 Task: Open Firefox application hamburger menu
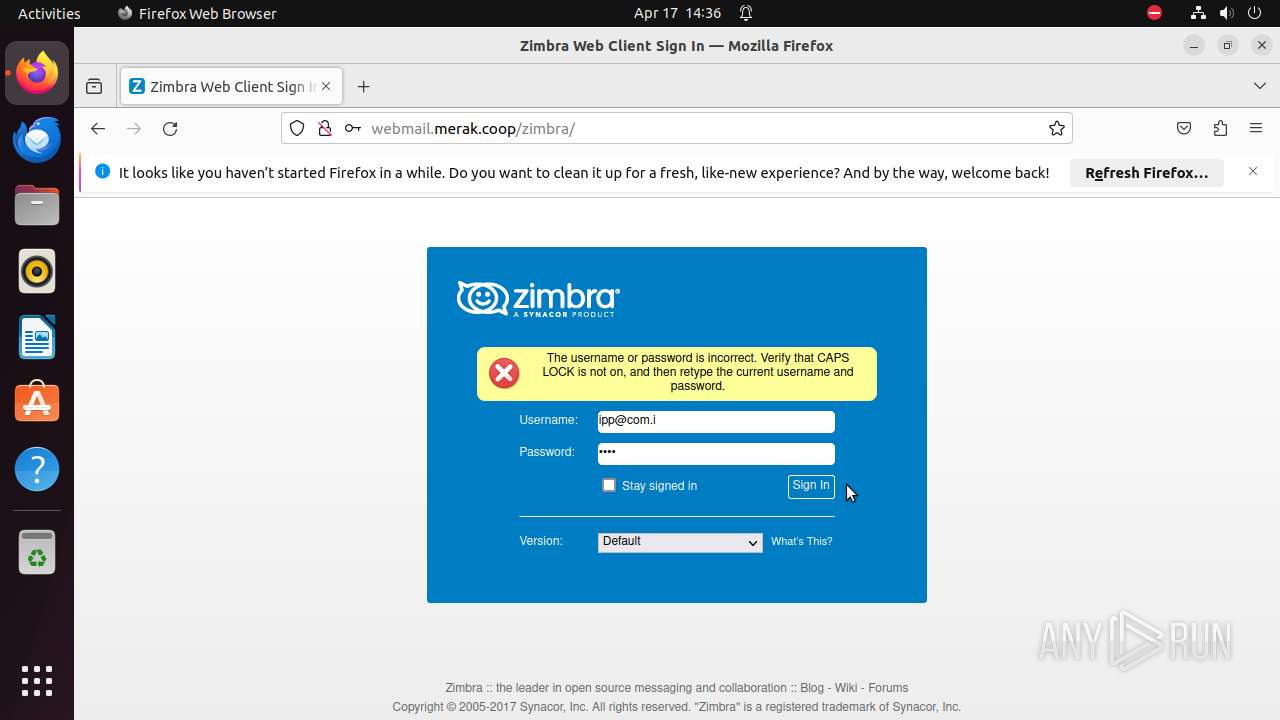point(1256,129)
